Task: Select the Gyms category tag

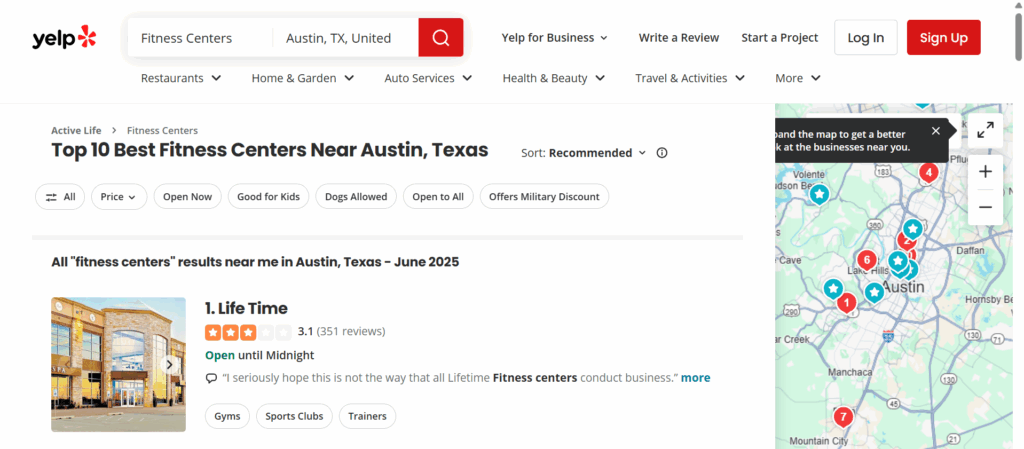Action: pyautogui.click(x=227, y=416)
